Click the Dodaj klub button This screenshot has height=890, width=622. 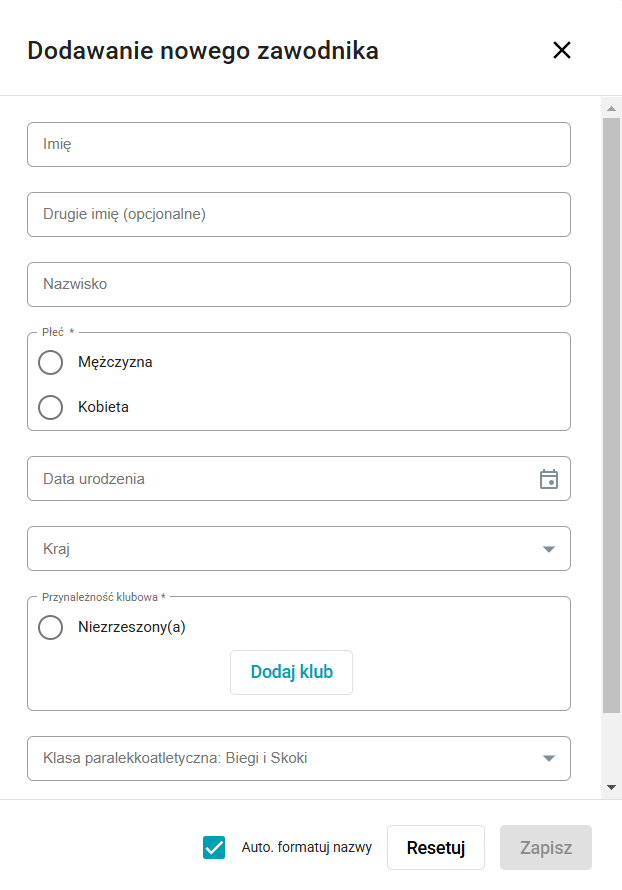tap(291, 672)
